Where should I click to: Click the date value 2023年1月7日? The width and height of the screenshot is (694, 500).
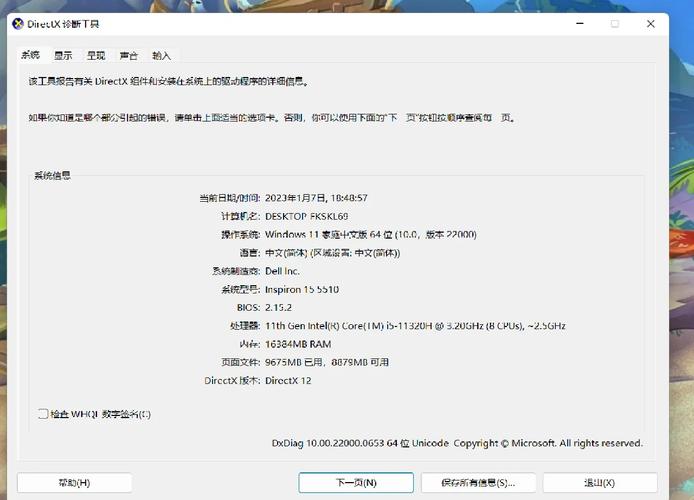tap(296, 198)
